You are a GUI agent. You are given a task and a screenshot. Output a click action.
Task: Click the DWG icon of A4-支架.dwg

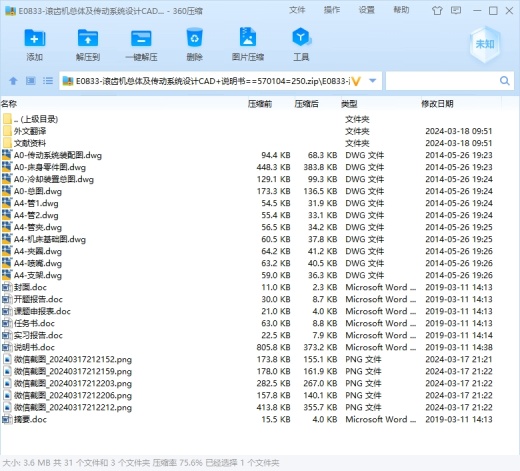tap(7, 275)
